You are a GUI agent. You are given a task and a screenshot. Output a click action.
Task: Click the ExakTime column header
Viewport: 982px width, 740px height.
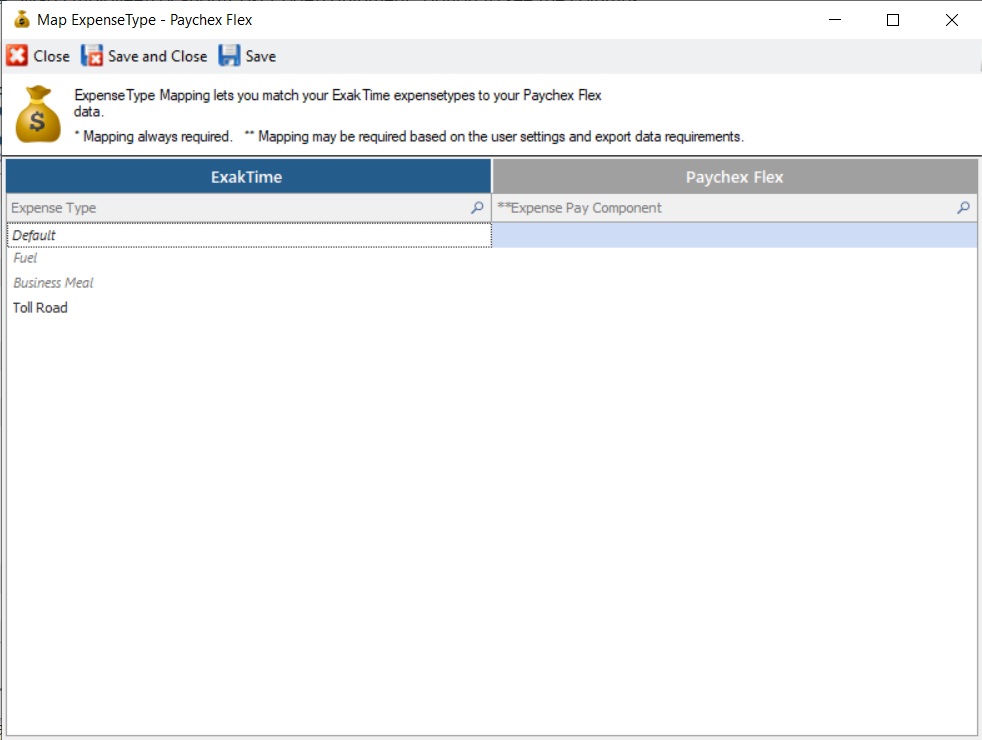point(249,177)
